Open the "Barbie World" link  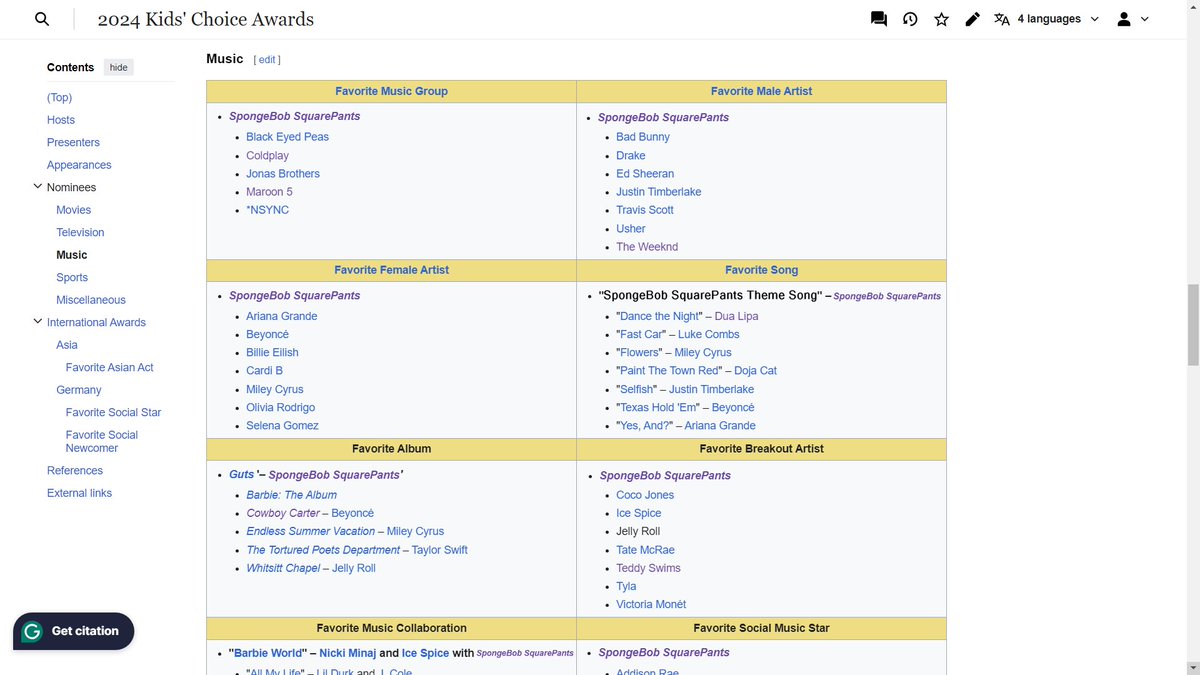(x=270, y=653)
